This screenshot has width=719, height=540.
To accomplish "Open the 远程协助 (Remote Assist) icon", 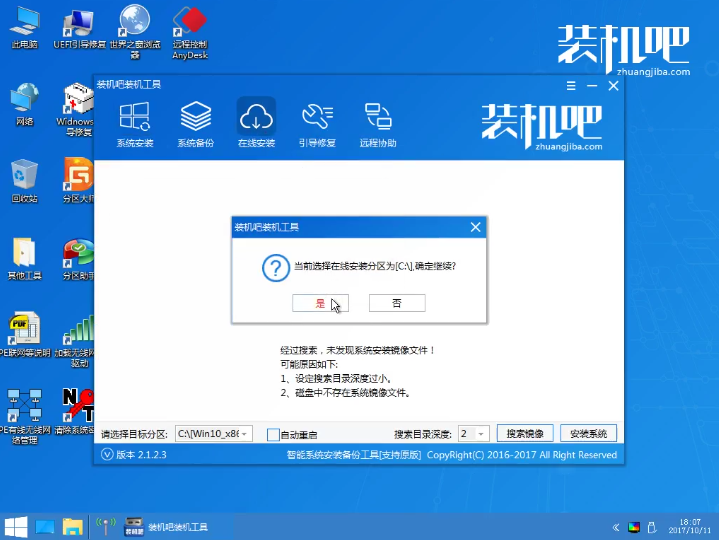I will click(x=377, y=124).
